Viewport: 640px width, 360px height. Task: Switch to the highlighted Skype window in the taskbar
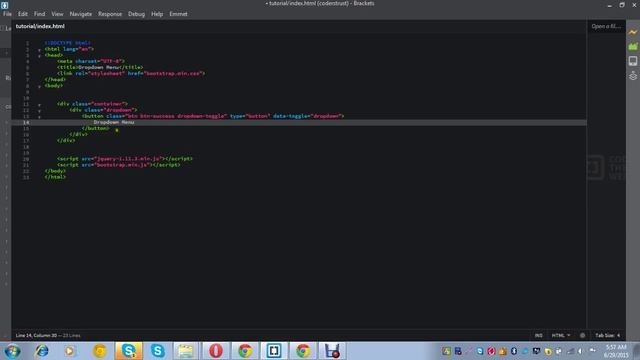point(129,351)
